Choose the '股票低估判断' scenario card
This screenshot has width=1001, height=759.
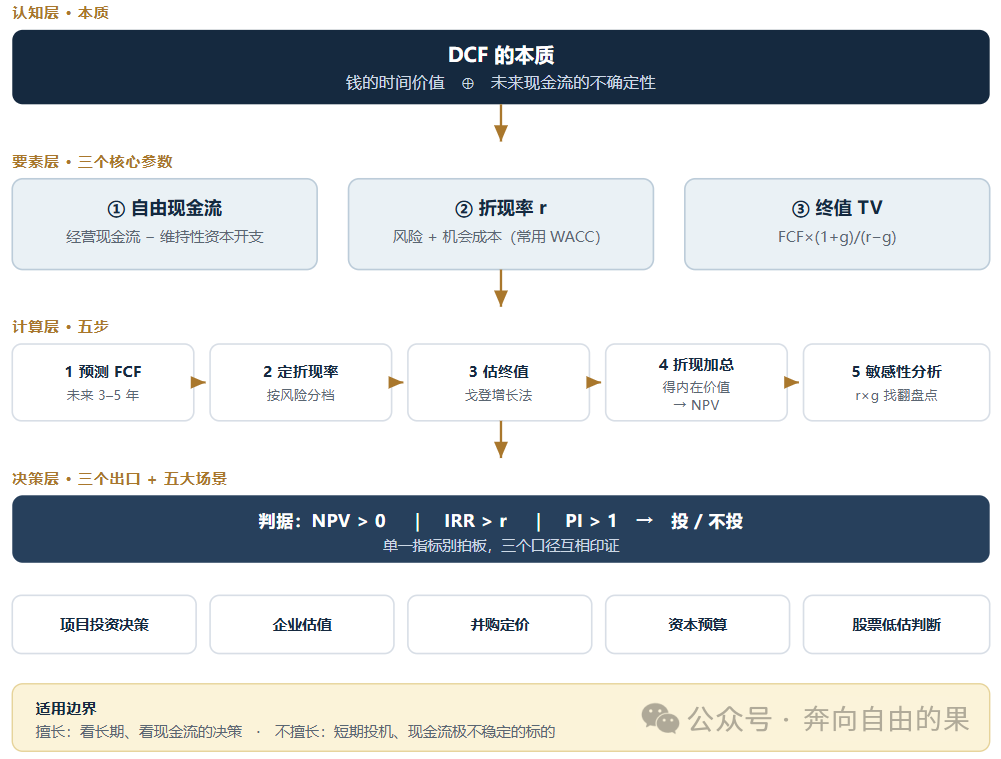click(x=896, y=624)
